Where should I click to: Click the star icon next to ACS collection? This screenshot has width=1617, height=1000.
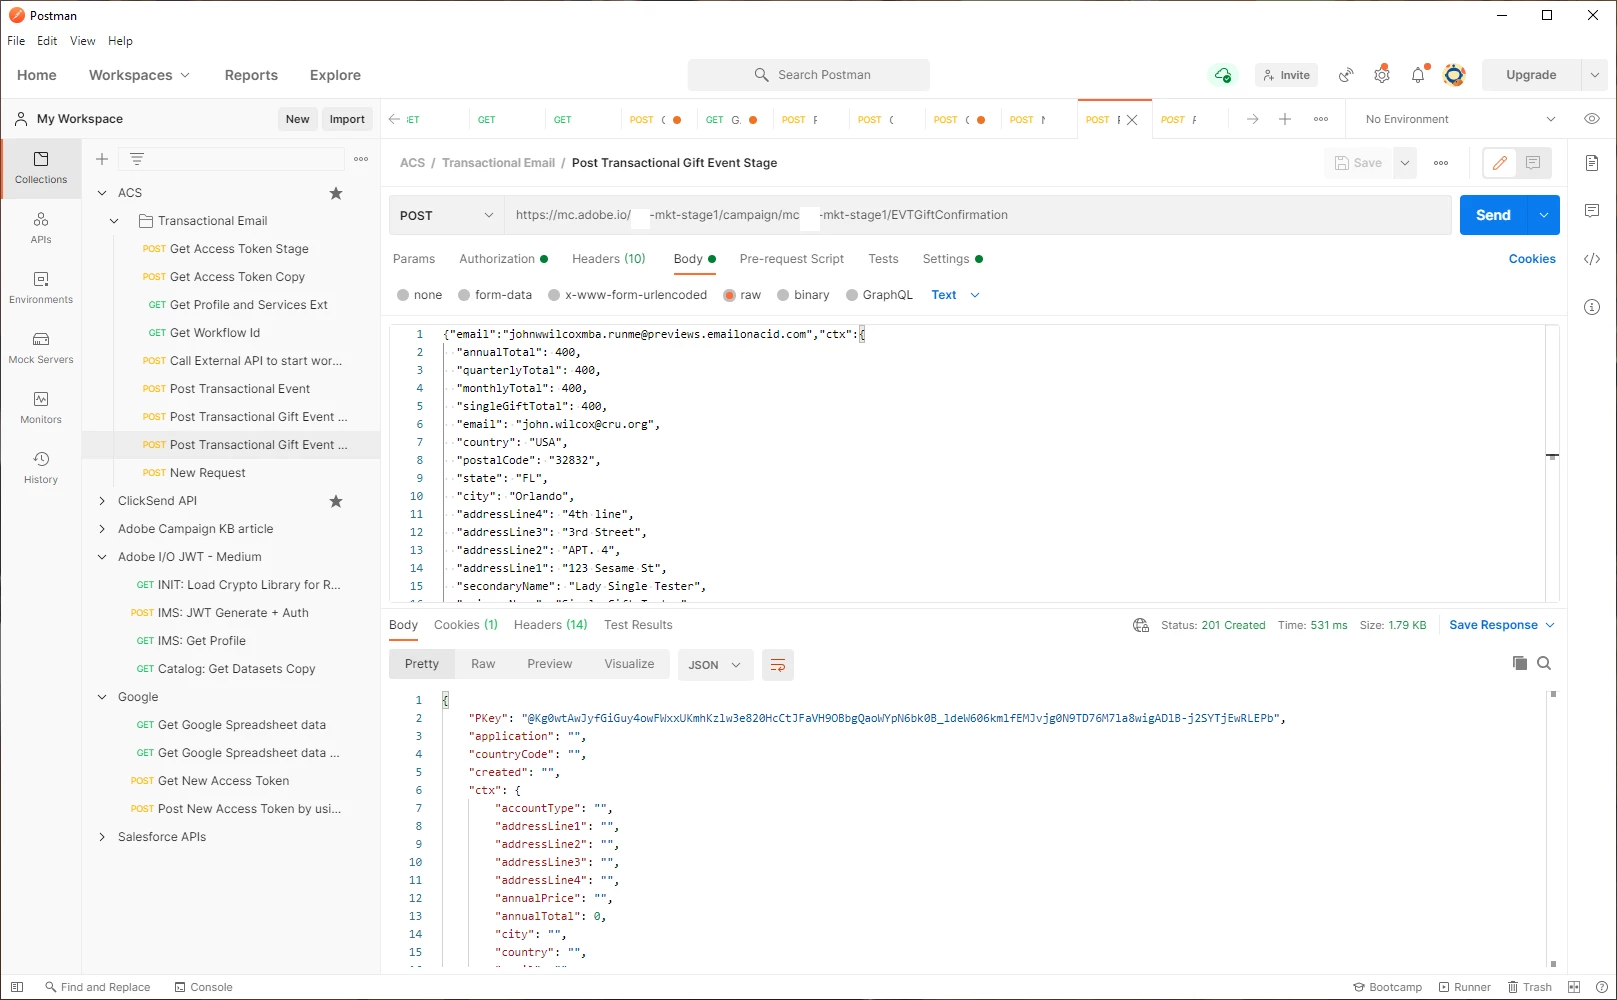[336, 193]
